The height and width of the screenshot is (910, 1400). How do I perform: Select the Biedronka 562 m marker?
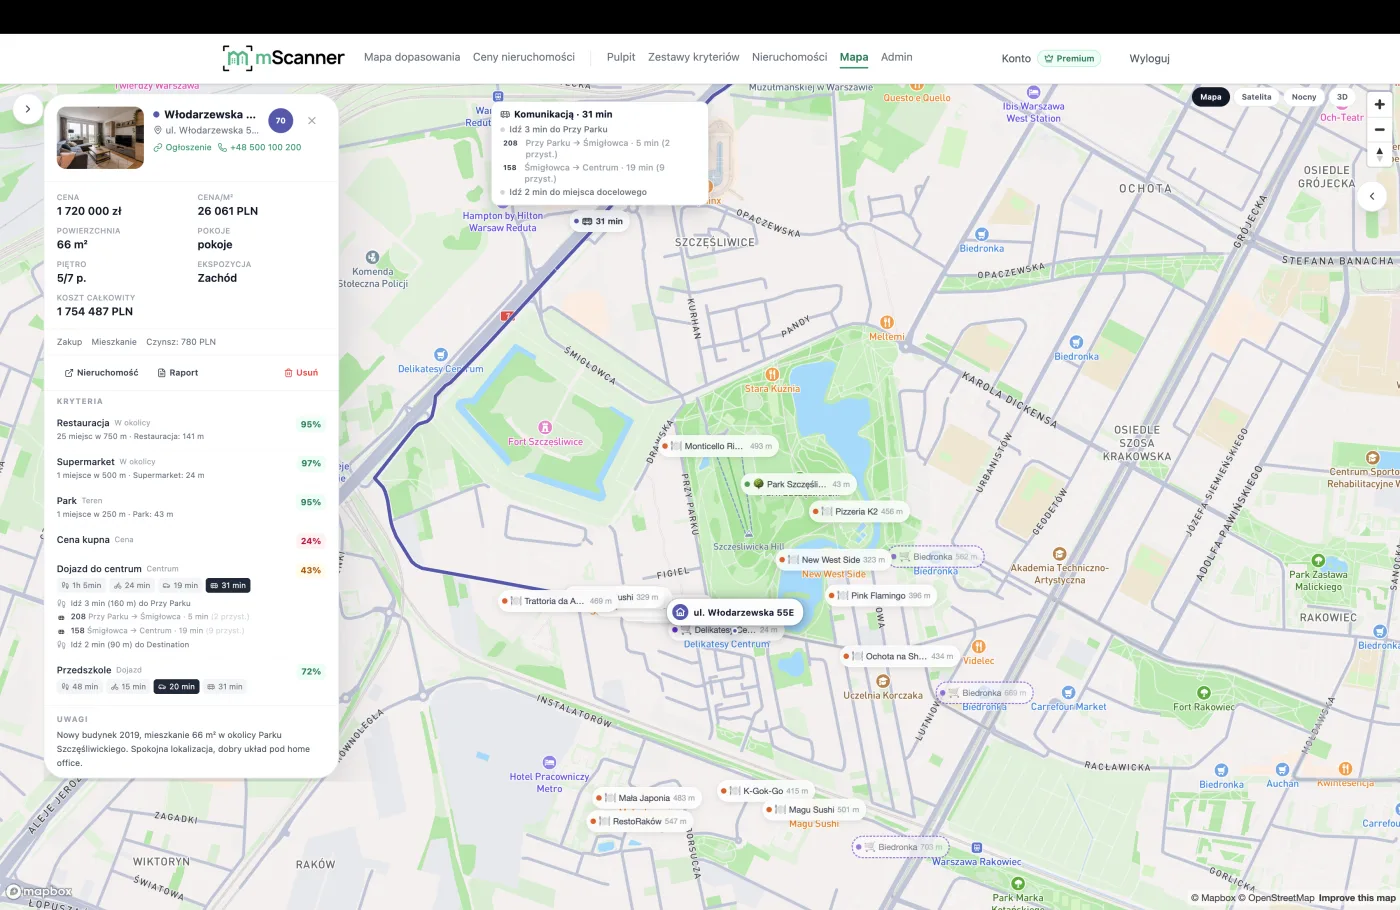point(936,557)
